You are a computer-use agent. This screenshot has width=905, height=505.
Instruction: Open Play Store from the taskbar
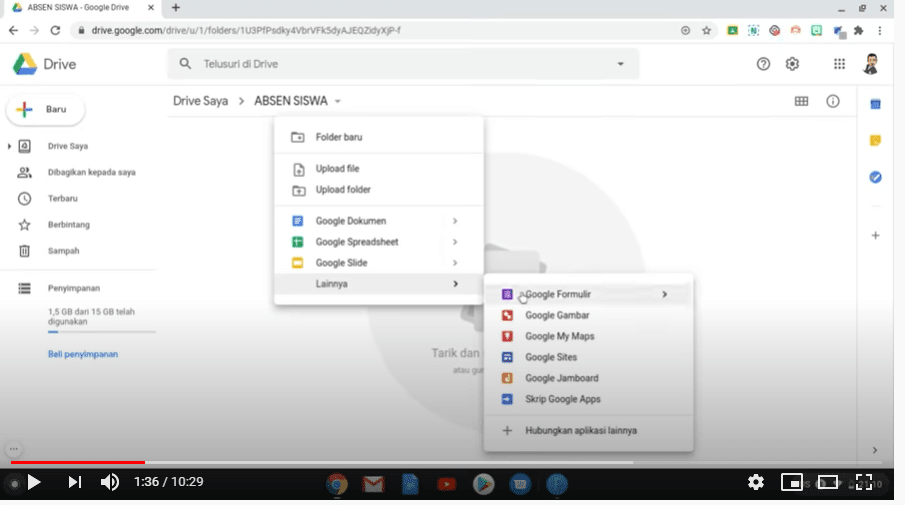click(483, 484)
